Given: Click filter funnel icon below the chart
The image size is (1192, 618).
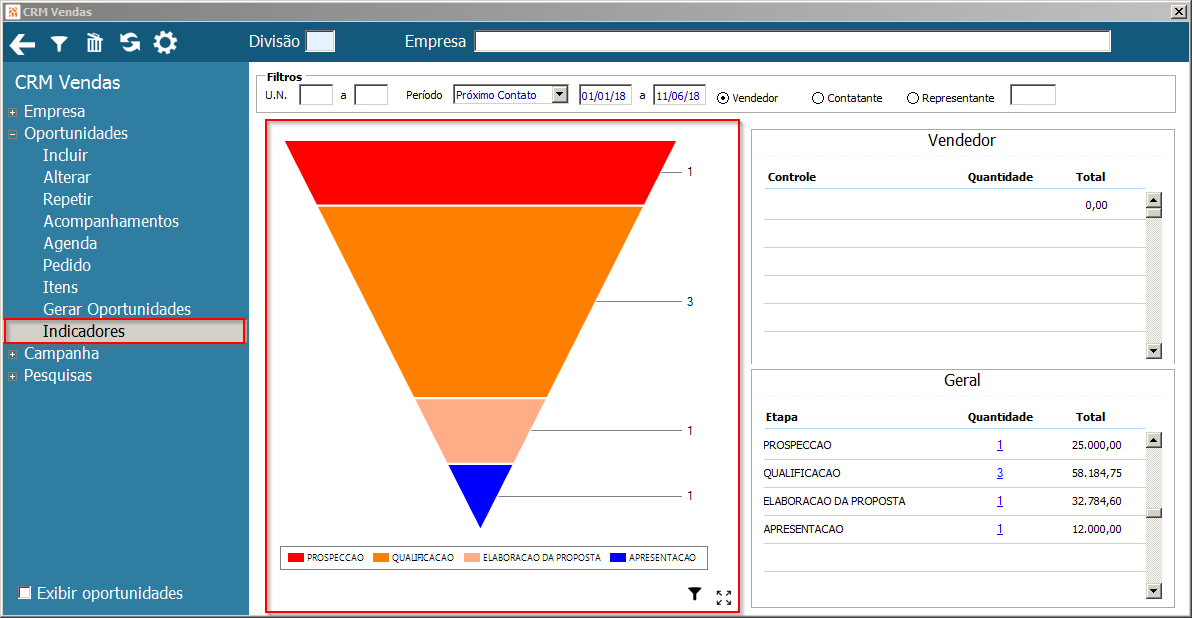Looking at the screenshot, I should click(695, 594).
